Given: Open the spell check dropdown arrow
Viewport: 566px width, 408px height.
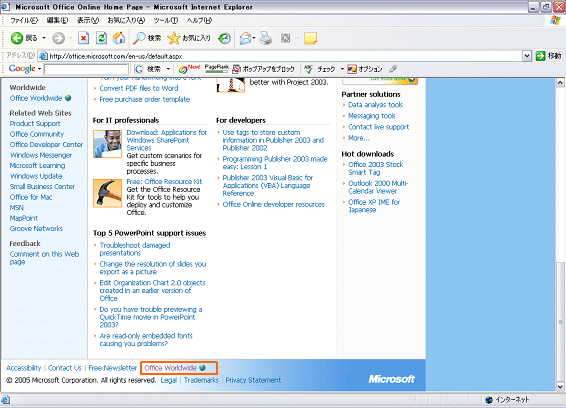Looking at the screenshot, I should [x=342, y=69].
